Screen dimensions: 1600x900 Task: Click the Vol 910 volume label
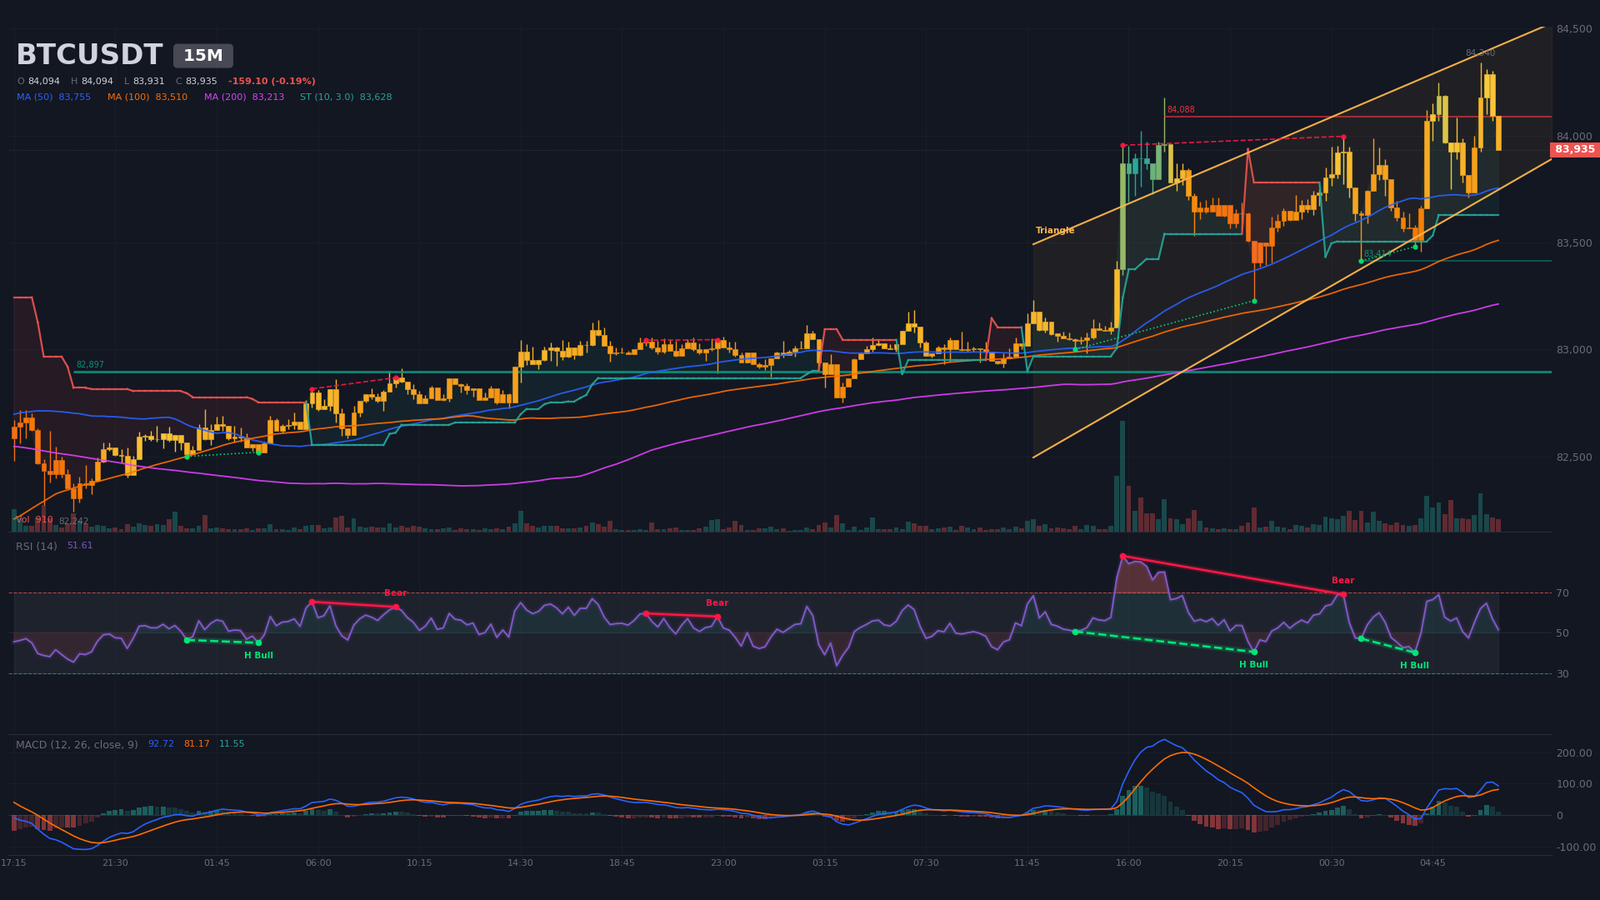tap(34, 520)
